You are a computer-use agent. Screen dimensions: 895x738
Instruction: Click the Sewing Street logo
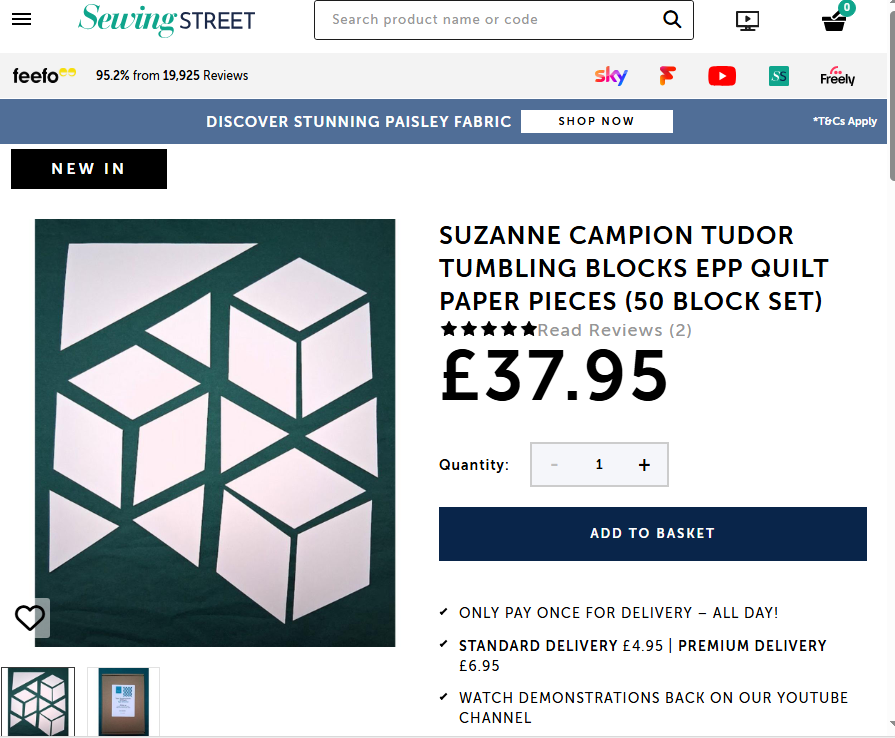tap(166, 20)
